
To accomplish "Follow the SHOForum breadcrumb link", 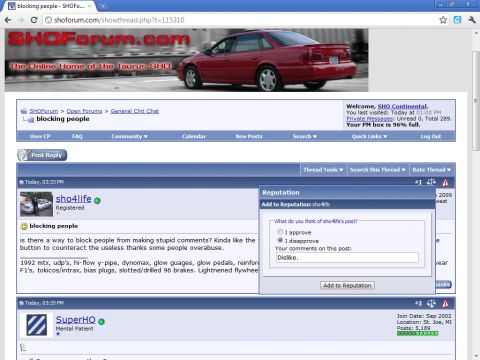I will (44, 111).
